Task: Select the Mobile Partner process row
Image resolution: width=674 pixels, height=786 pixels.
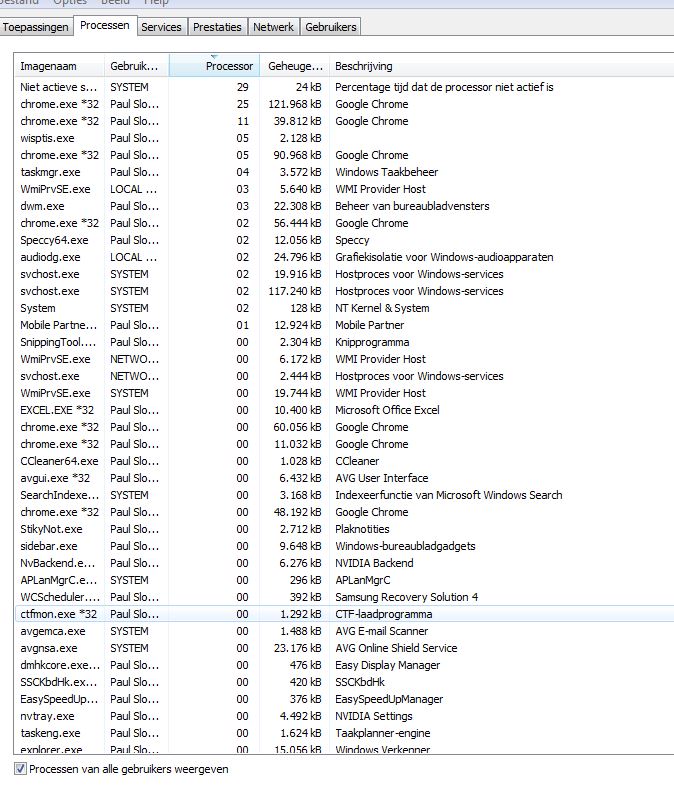Action: 344,325
